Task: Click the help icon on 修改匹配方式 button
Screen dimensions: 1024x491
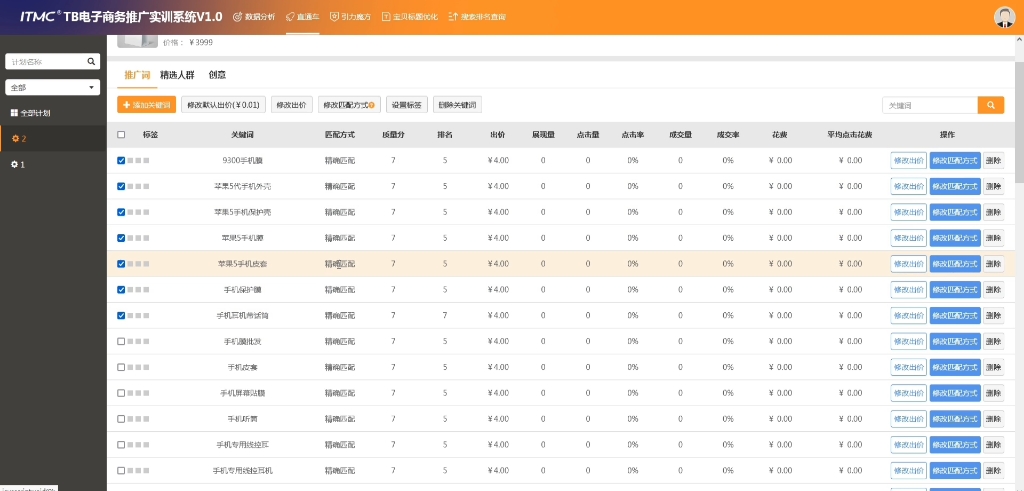Action: pos(371,105)
